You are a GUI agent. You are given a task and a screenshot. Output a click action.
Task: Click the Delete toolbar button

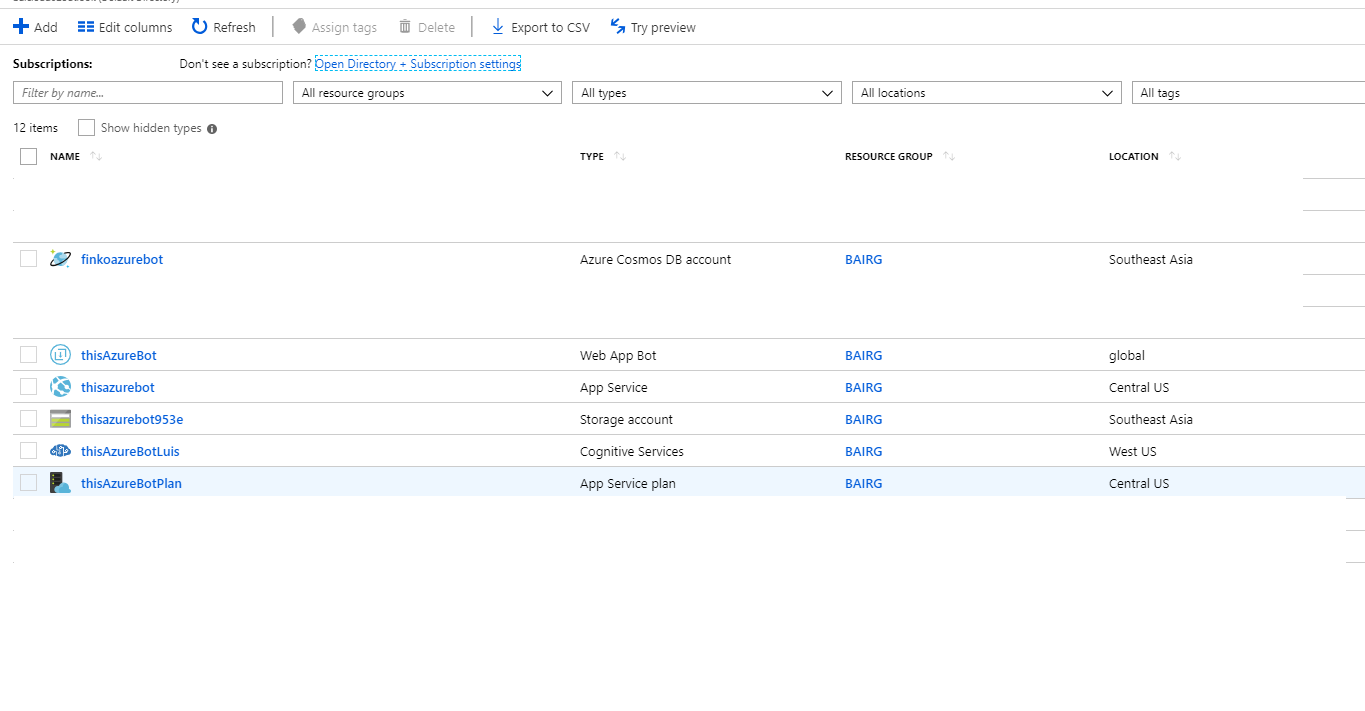coord(427,27)
